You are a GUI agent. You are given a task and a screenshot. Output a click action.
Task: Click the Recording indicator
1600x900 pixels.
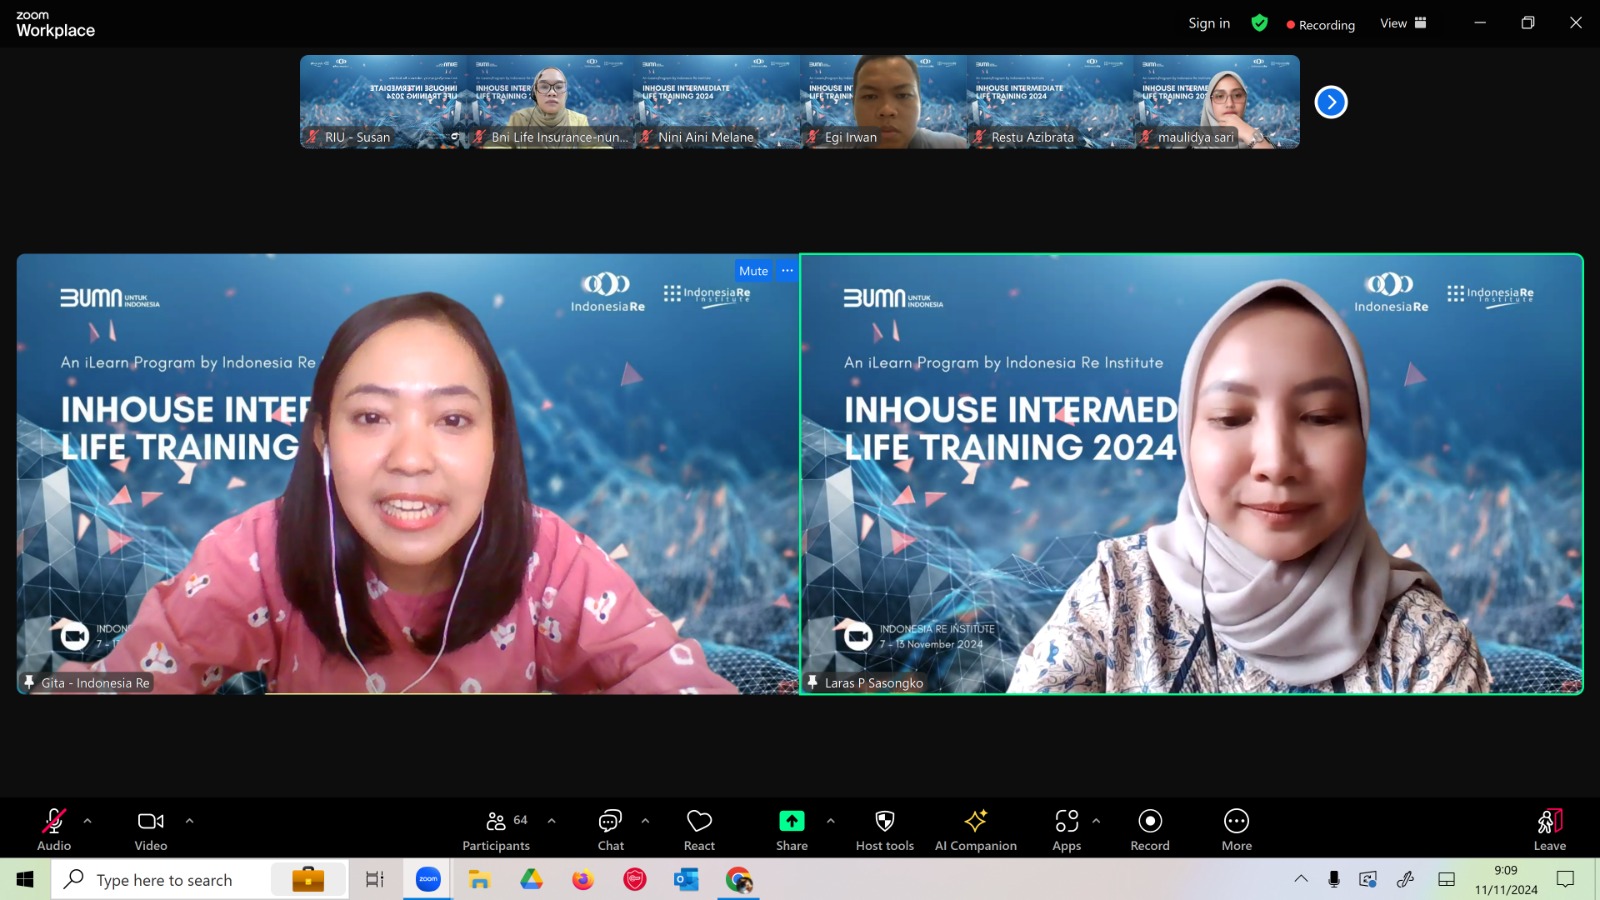[x=1321, y=25]
